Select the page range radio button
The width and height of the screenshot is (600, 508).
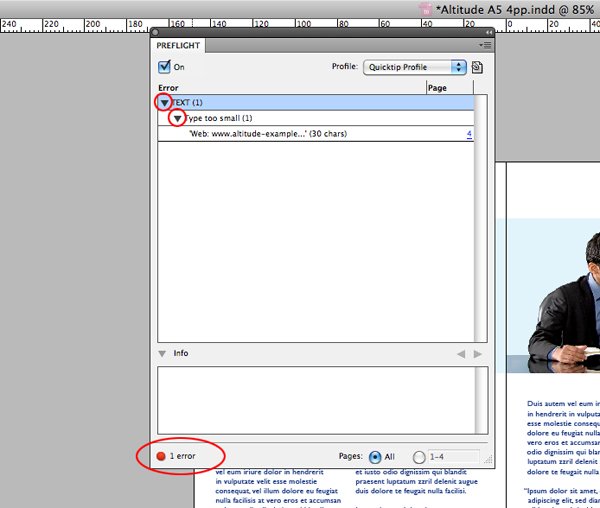pyautogui.click(x=419, y=457)
